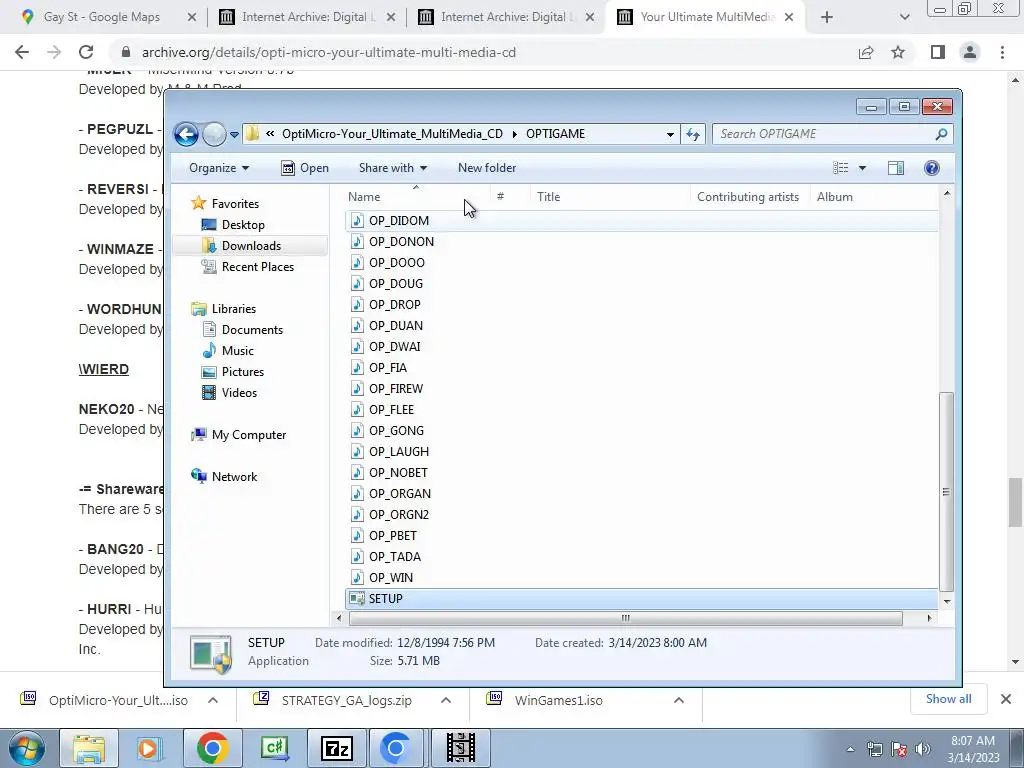Click the OptiMicro-Your_Ultimate_MultiMedia_CD breadcrumb
The height and width of the screenshot is (768, 1024).
(392, 134)
